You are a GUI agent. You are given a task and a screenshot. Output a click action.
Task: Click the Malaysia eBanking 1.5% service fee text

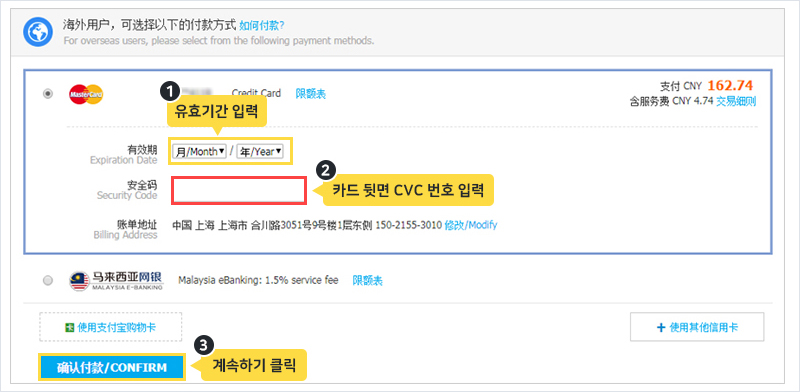(x=258, y=280)
